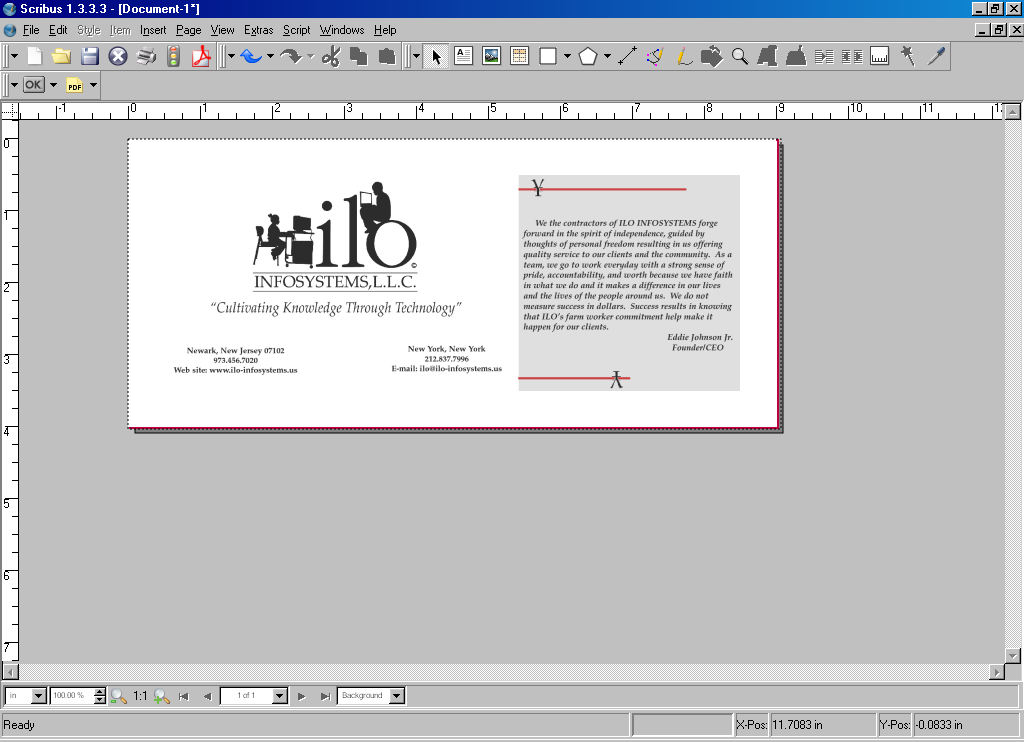Screen dimensions: 1024x742
Task: Pick the Insert Line tool
Action: [x=628, y=56]
